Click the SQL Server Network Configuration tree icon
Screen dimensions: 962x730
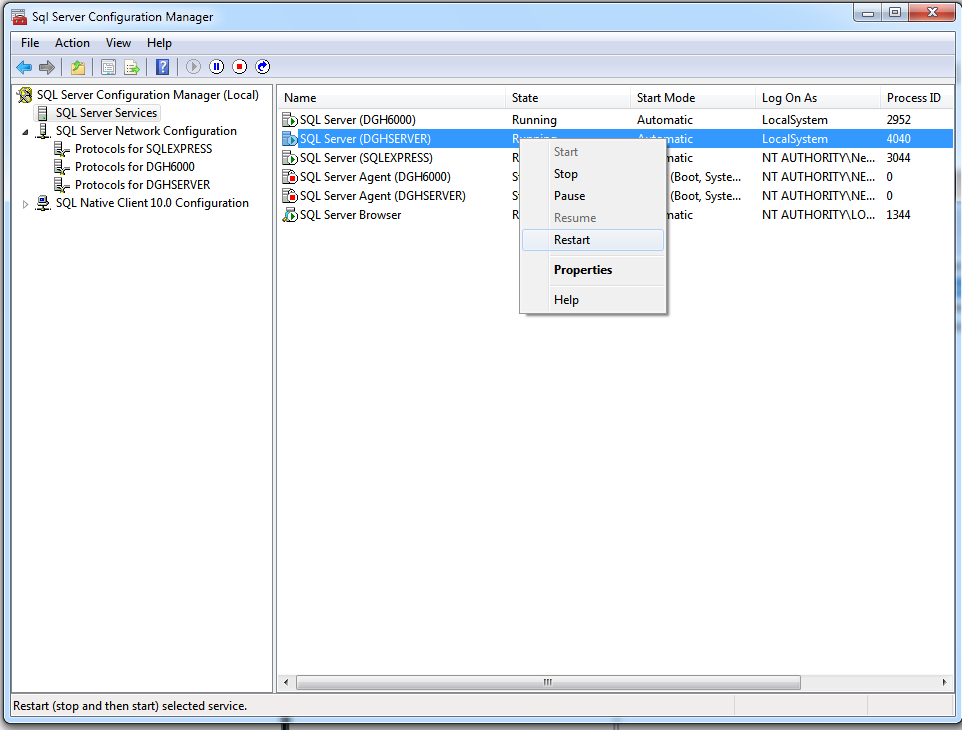pyautogui.click(x=43, y=131)
